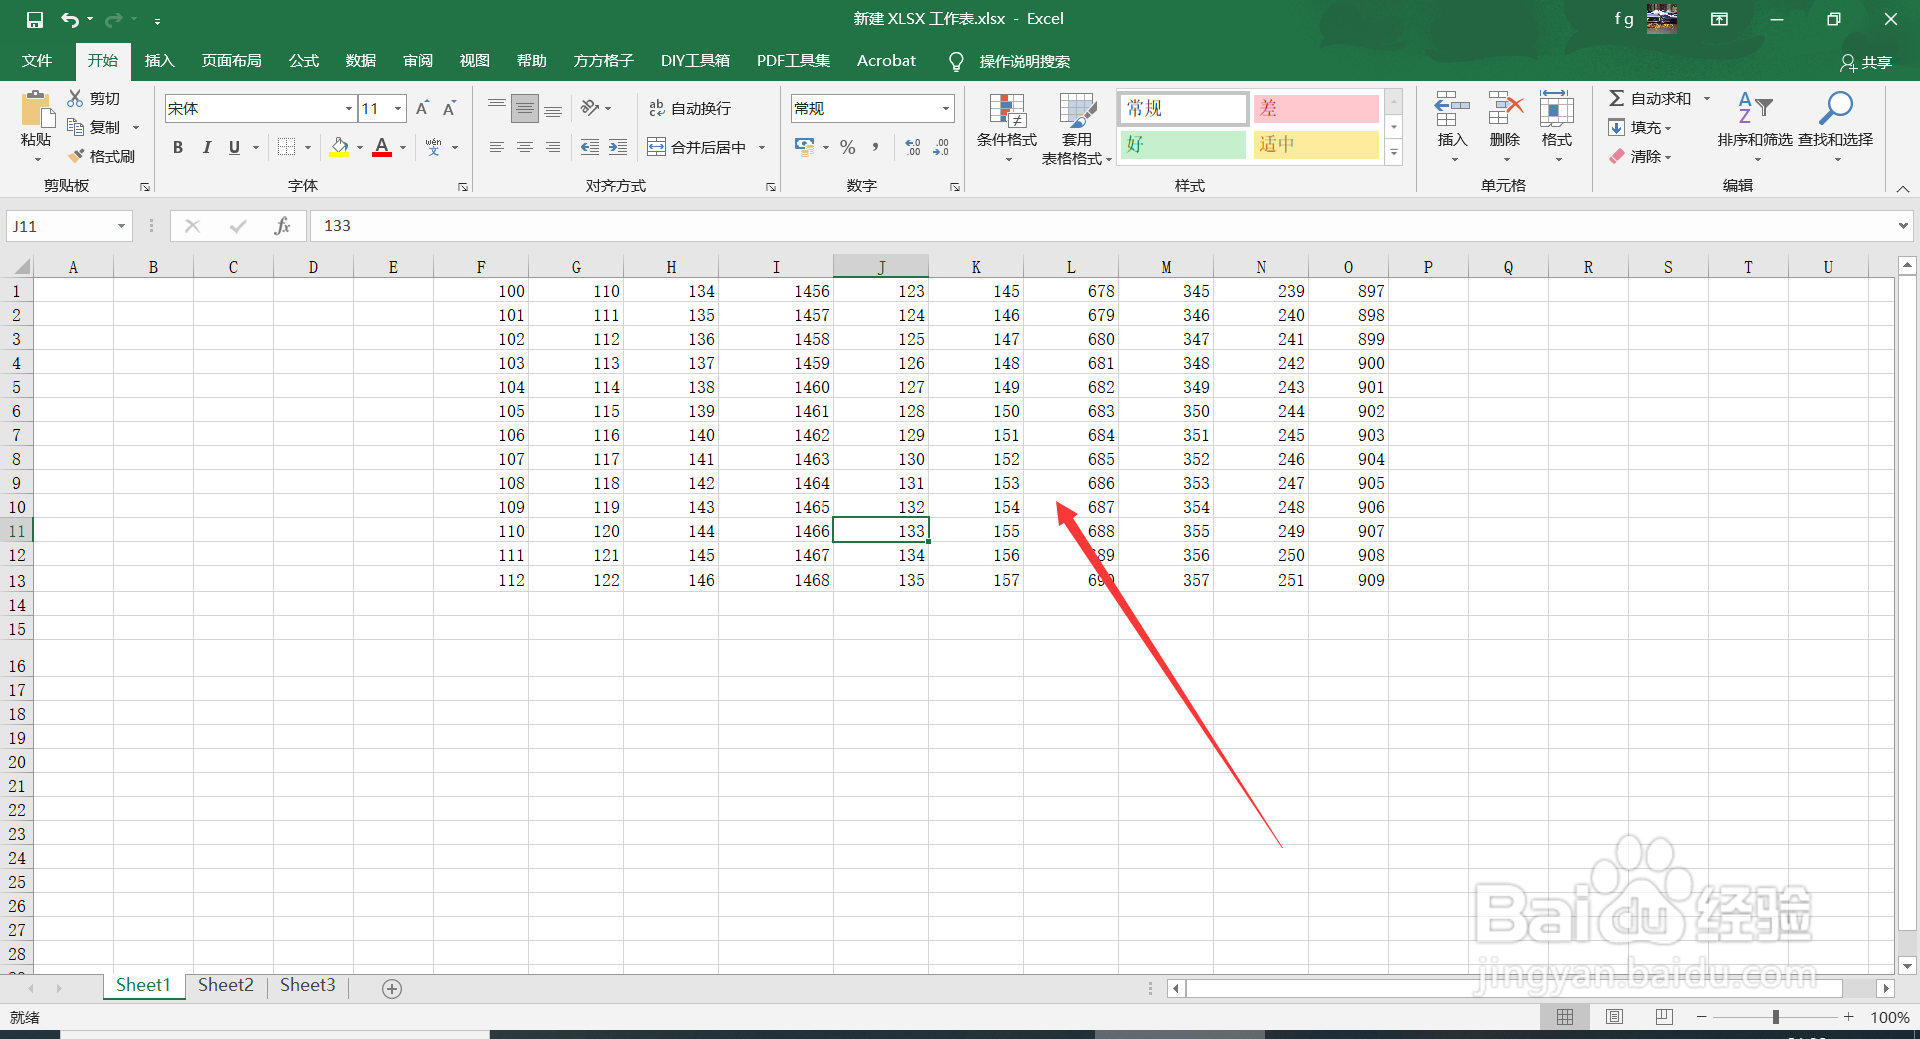The width and height of the screenshot is (1920, 1039).
Task: Expand the cell styles gallery arrow
Action: (1394, 152)
